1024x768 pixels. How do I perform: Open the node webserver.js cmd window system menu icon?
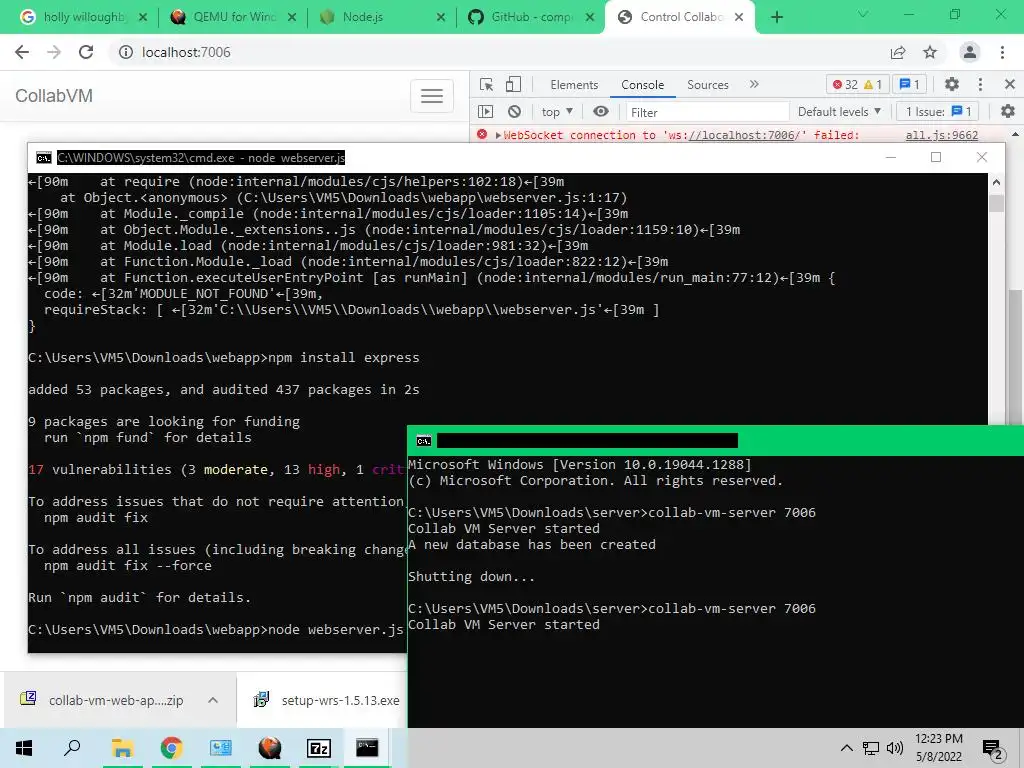click(44, 157)
